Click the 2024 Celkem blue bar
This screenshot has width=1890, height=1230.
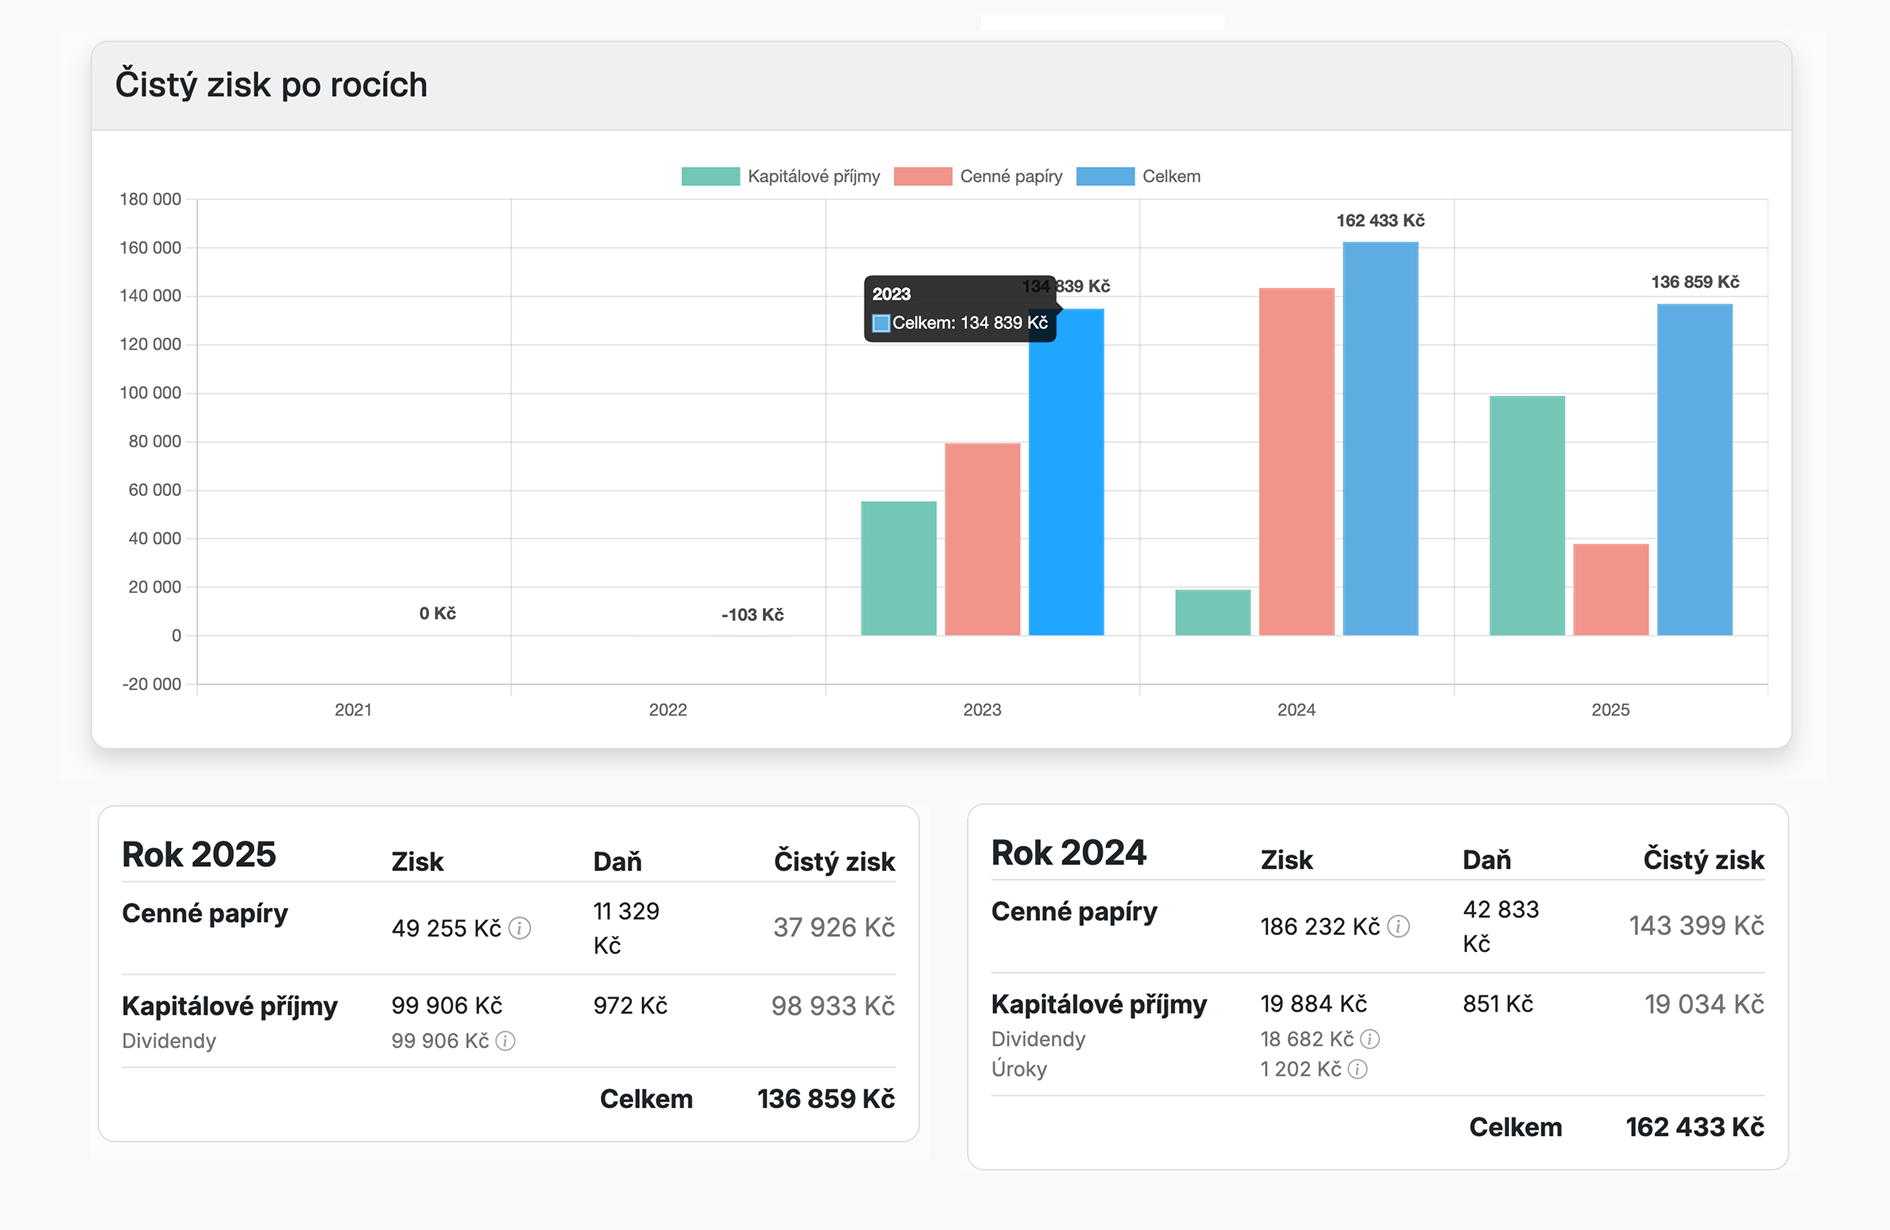[1381, 438]
